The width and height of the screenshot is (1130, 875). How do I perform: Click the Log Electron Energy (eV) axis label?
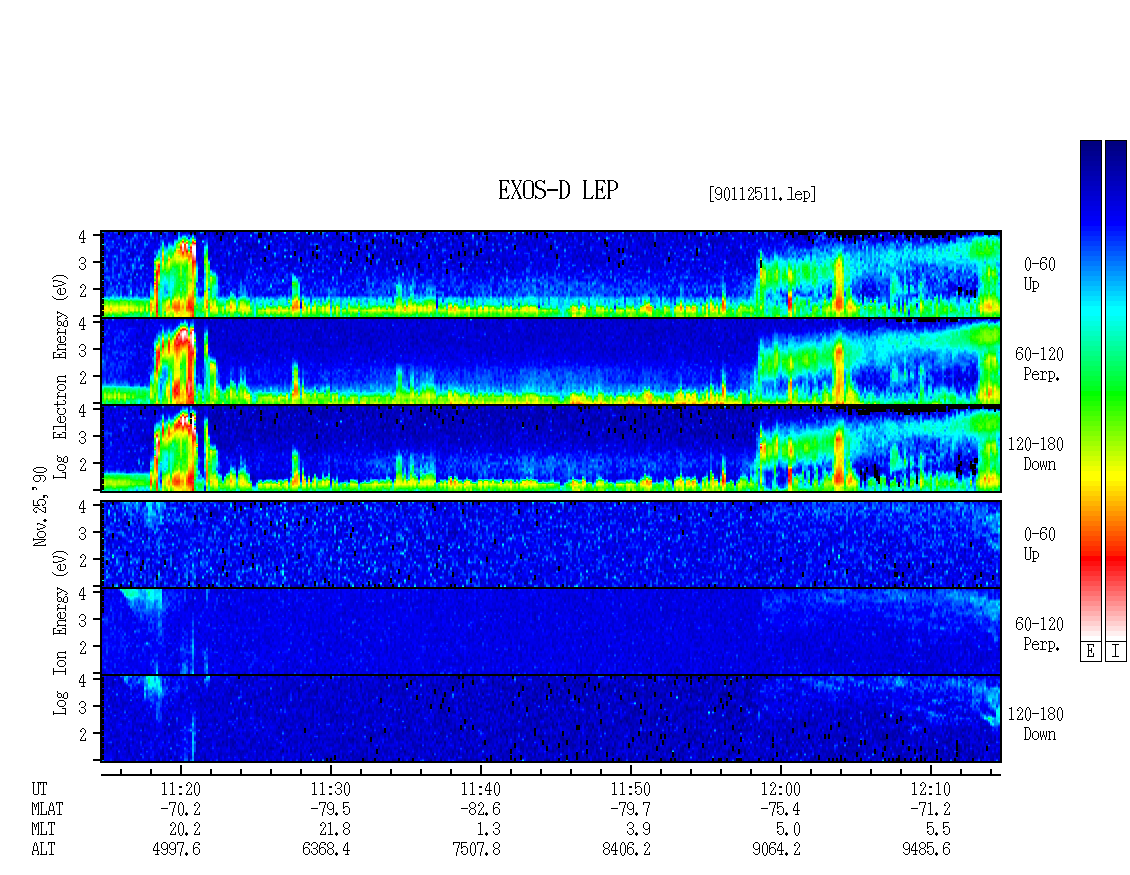[61, 376]
